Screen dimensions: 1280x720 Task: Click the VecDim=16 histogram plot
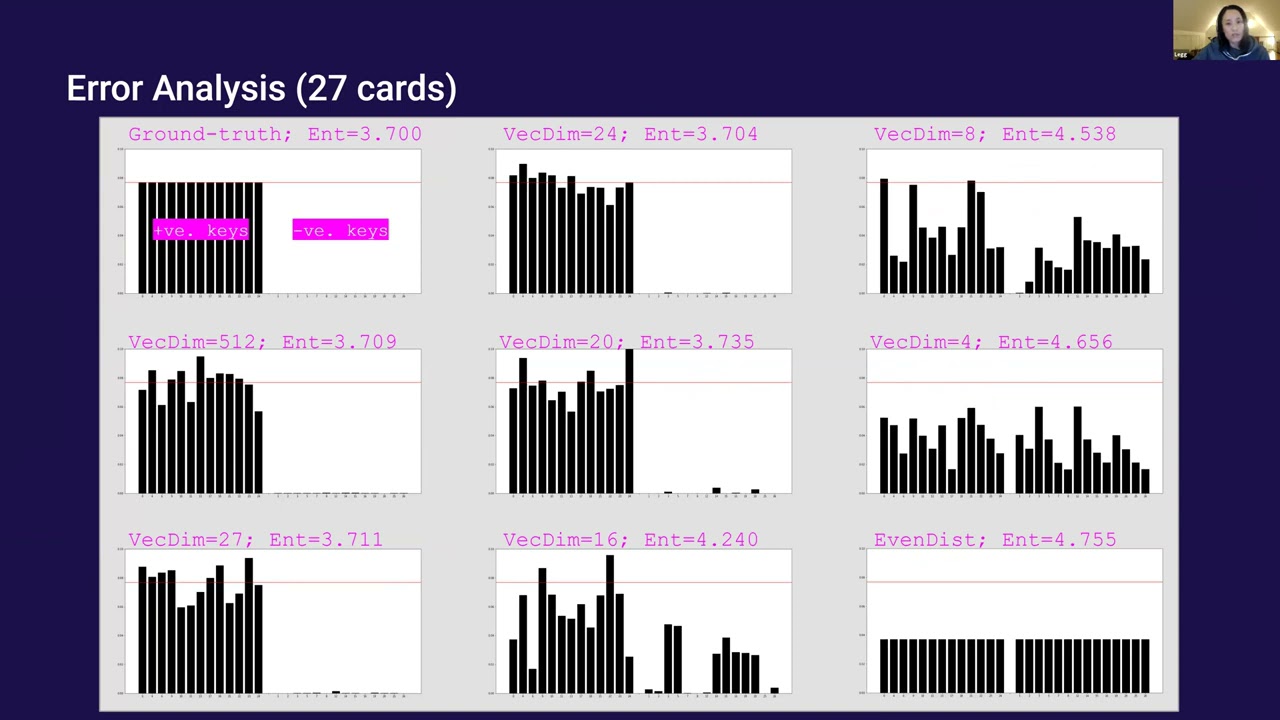coord(644,622)
